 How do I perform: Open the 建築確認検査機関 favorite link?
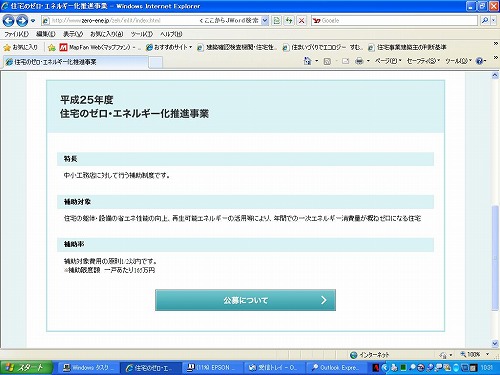point(237,47)
